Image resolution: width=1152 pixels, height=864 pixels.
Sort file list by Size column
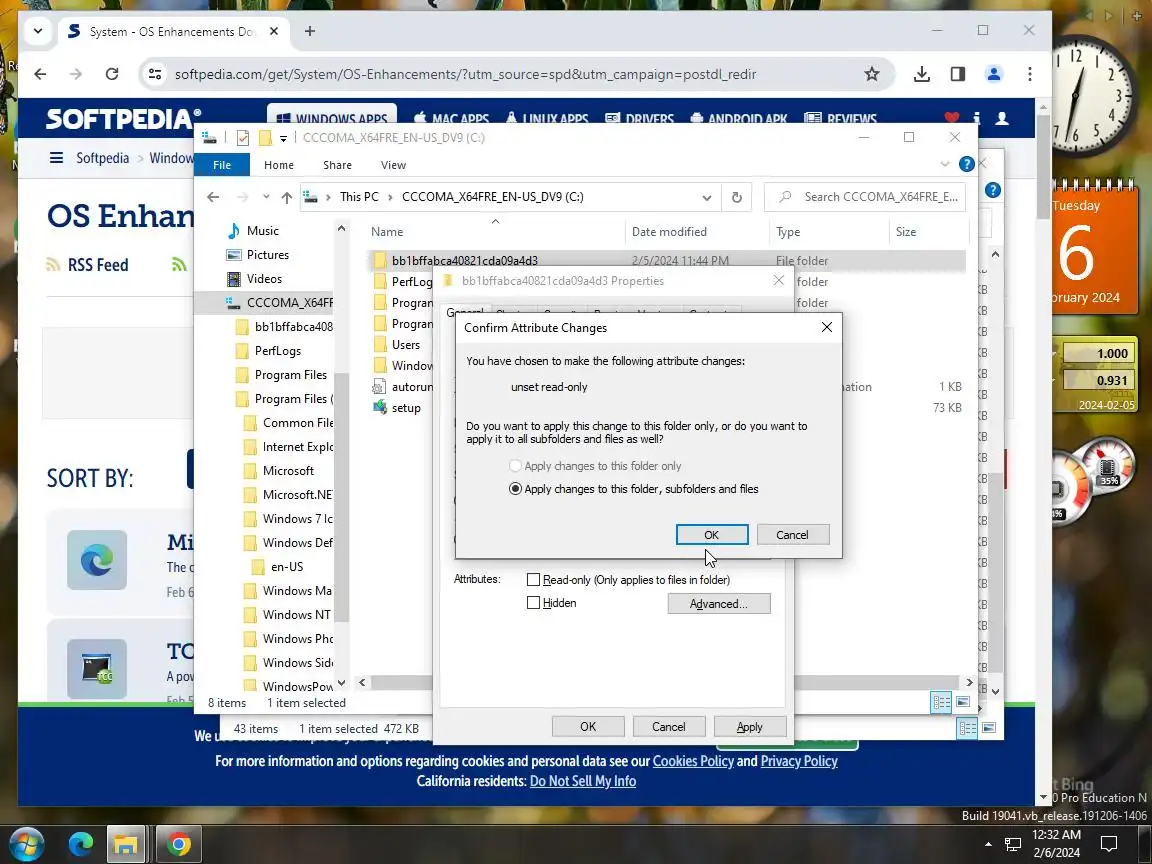pos(905,231)
